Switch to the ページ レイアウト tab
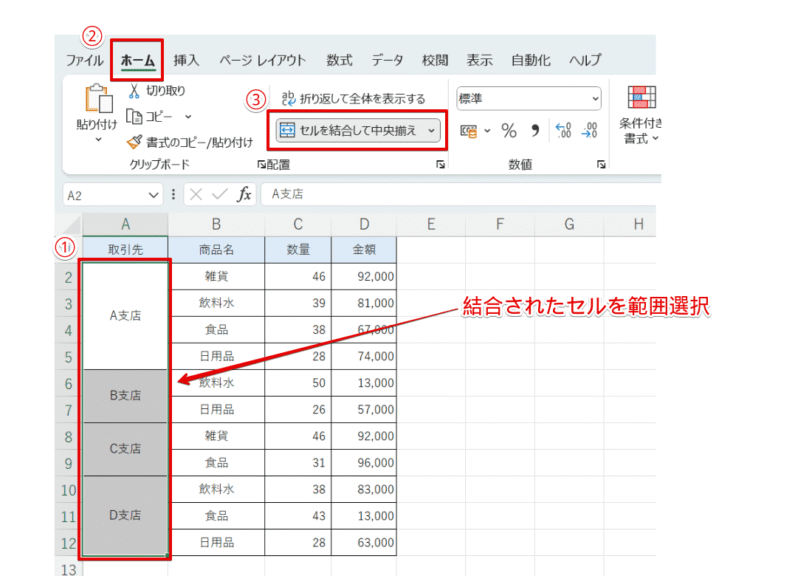The width and height of the screenshot is (812, 576). coord(263,61)
